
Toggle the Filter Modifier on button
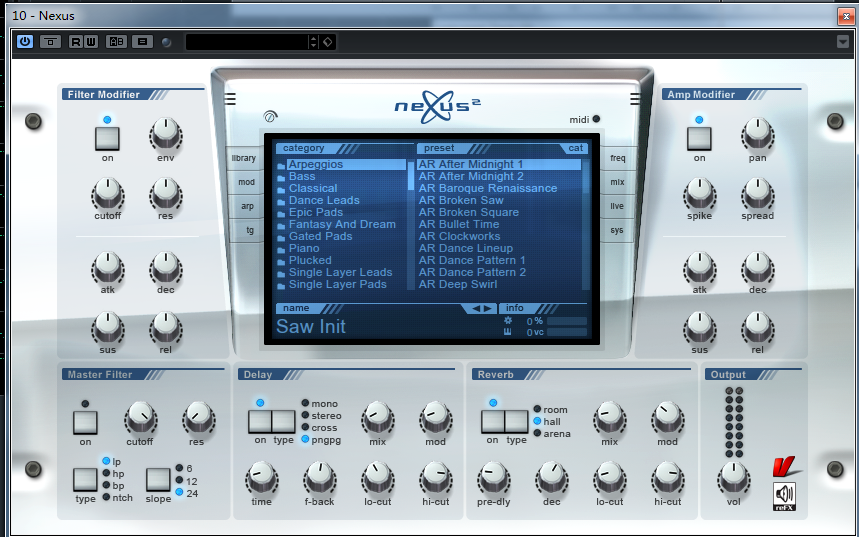(x=107, y=139)
